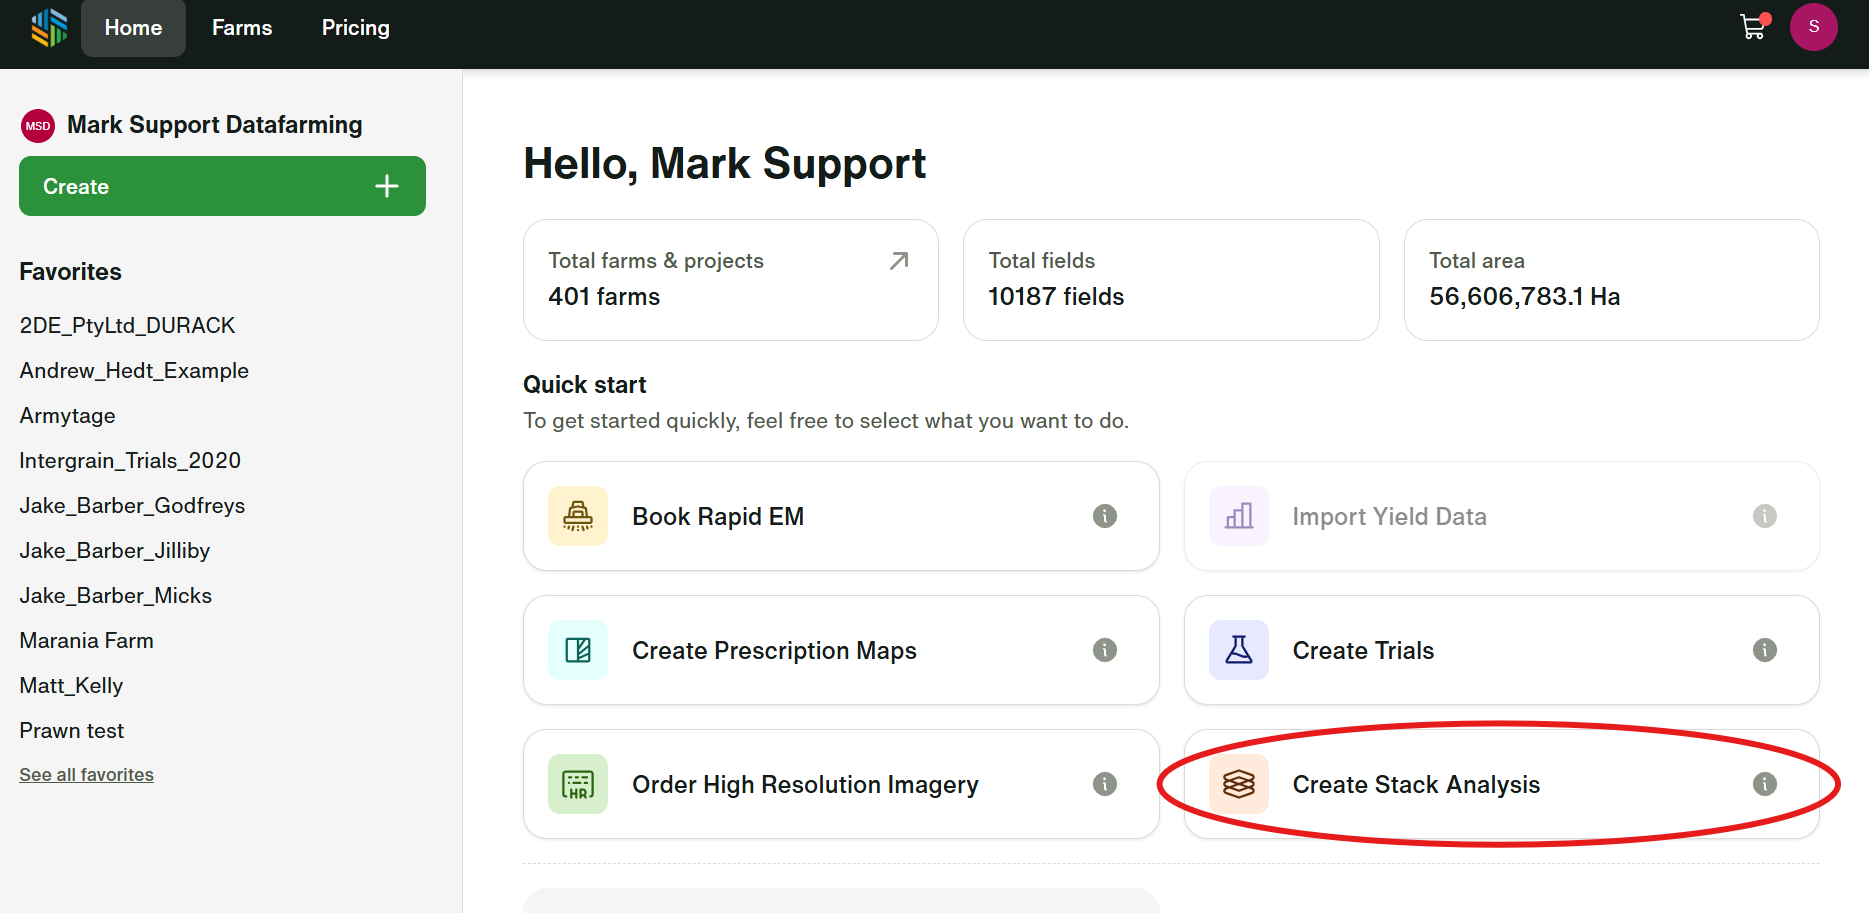This screenshot has height=913, width=1869.
Task: Open the user profile avatar menu
Action: 1813,27
